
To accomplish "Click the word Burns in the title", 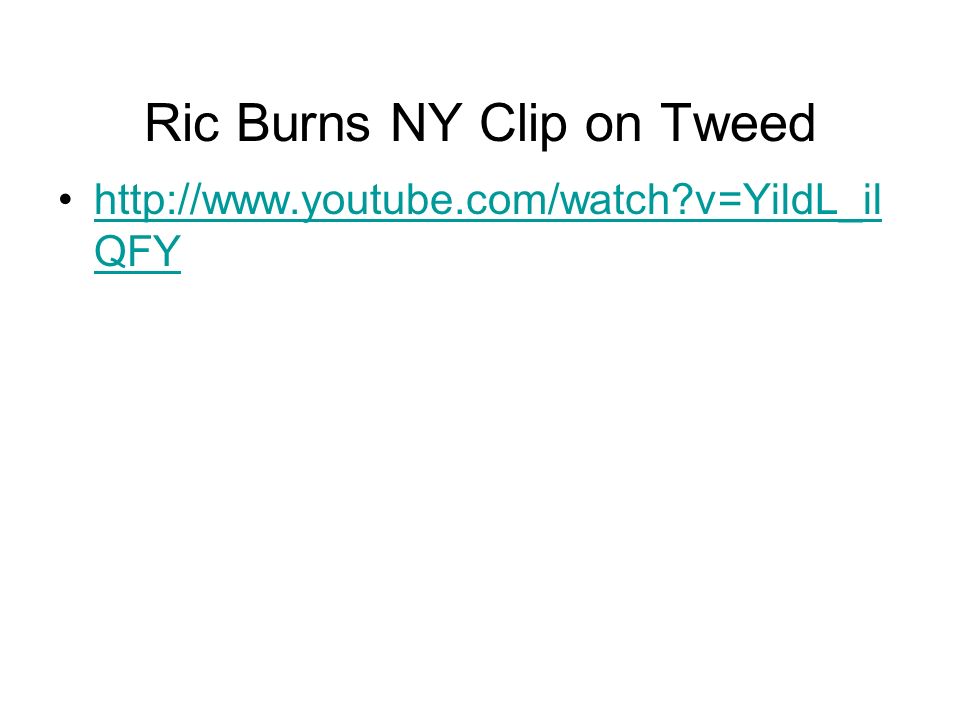I will point(303,123).
